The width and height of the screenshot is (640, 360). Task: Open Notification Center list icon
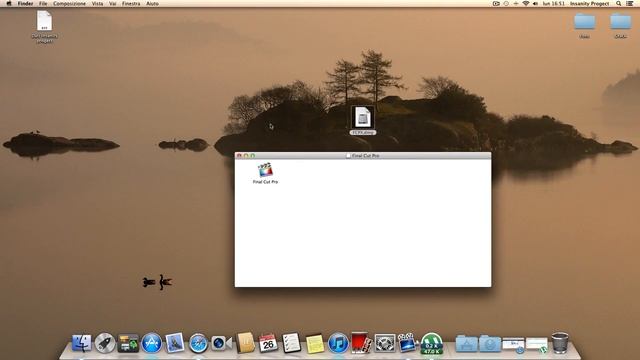pyautogui.click(x=630, y=3)
